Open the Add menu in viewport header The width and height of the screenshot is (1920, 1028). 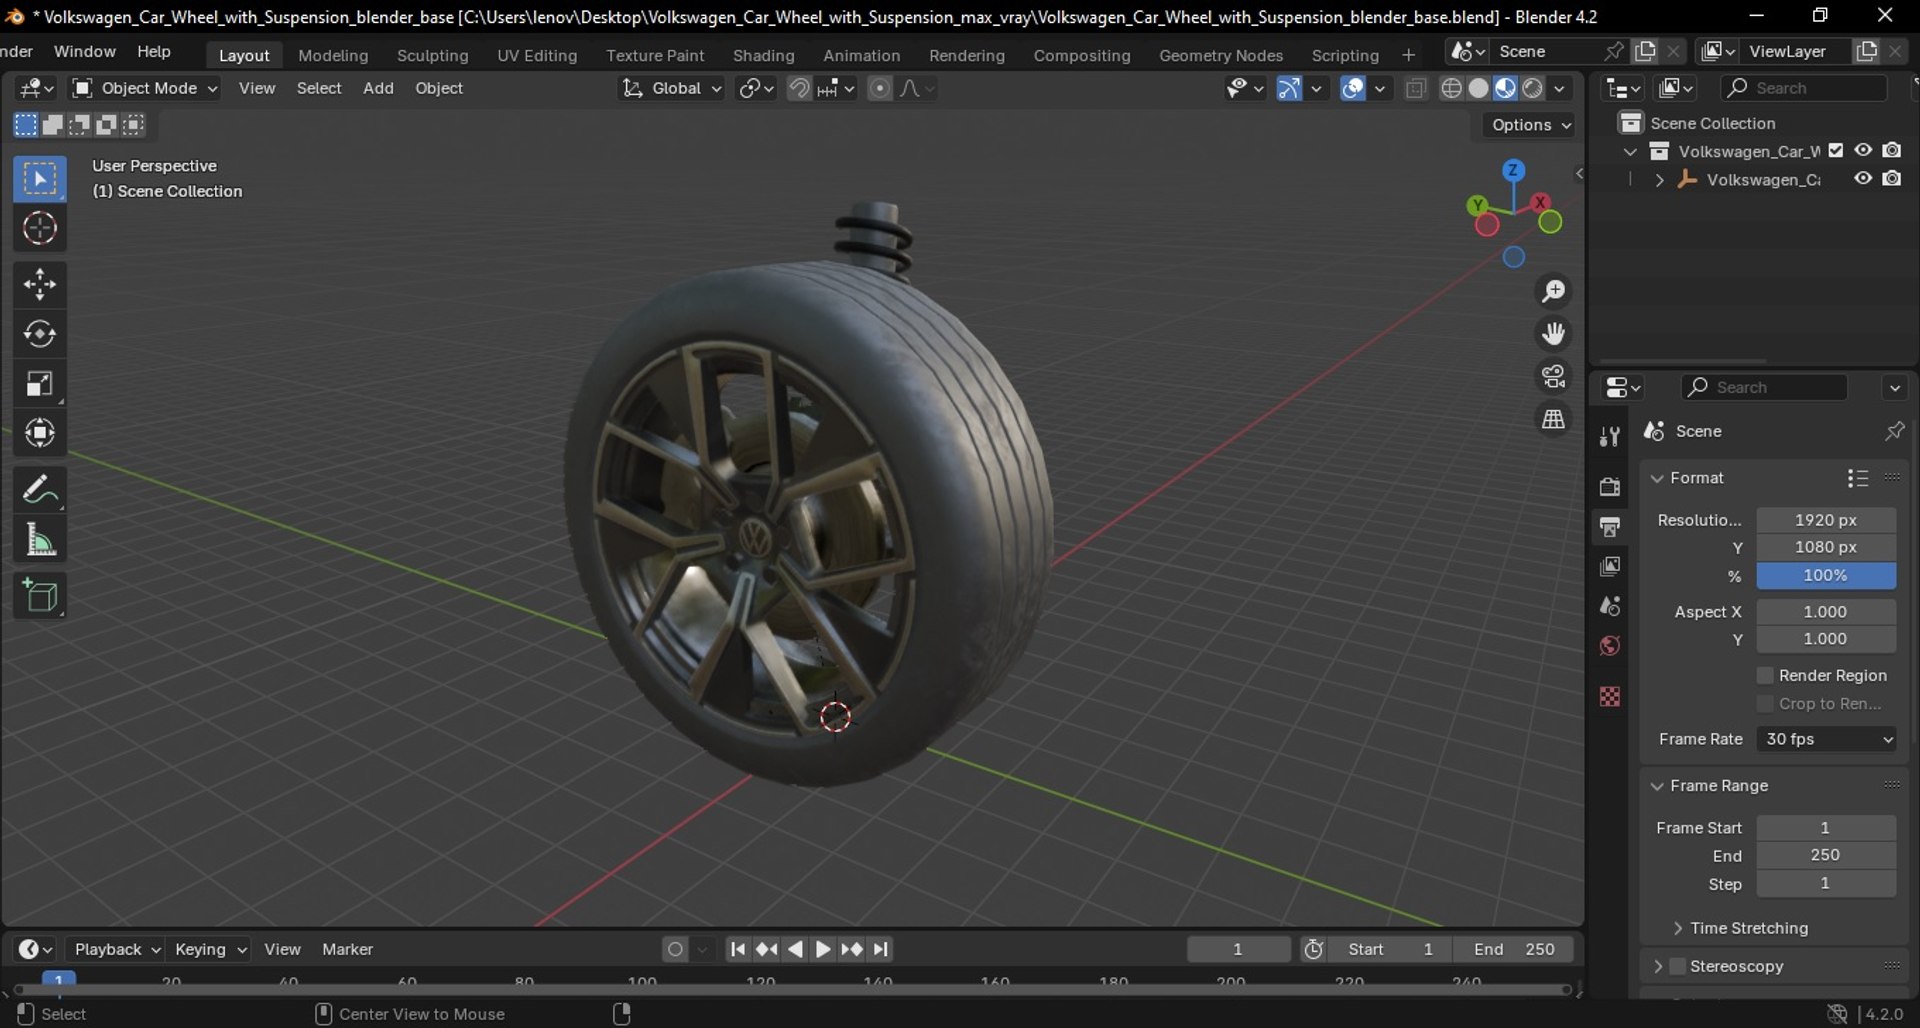click(378, 88)
